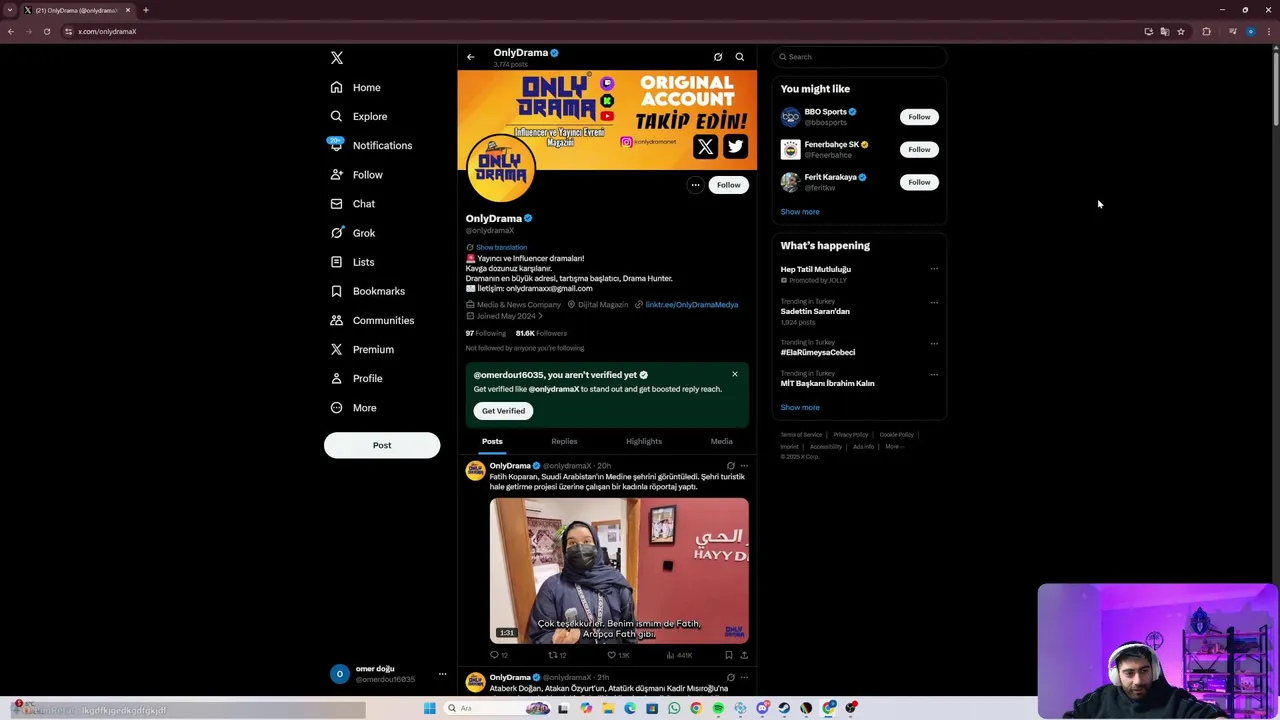The height and width of the screenshot is (720, 1280).
Task: Search OnlyDrama's posts with magnifier icon
Action: click(x=740, y=57)
